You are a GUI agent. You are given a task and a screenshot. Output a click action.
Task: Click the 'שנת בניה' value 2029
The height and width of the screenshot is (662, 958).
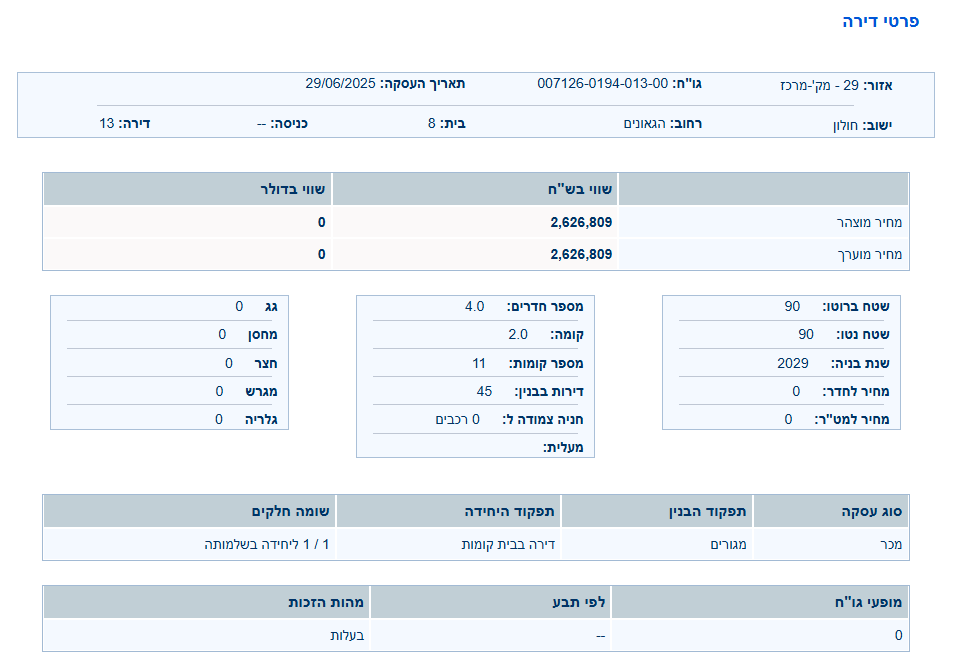pyautogui.click(x=792, y=363)
